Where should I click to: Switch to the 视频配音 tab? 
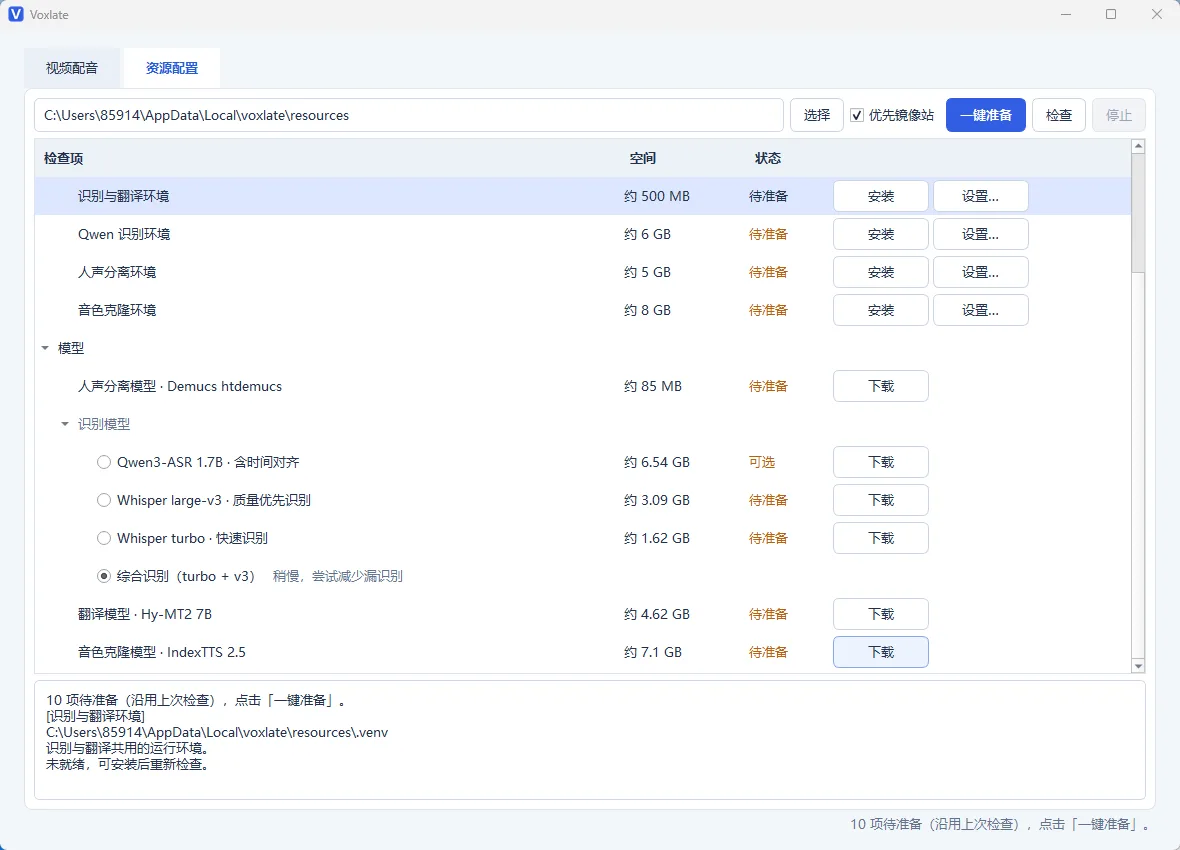pyautogui.click(x=71, y=69)
